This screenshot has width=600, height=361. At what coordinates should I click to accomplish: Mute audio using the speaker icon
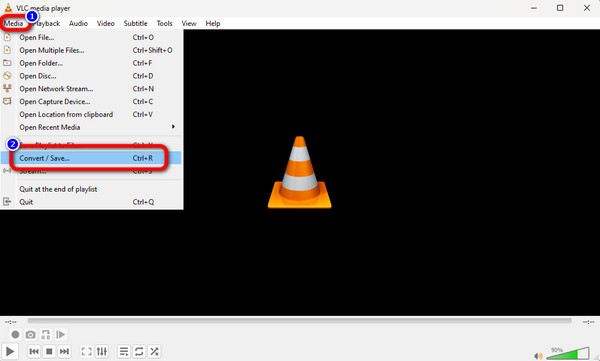(538, 356)
